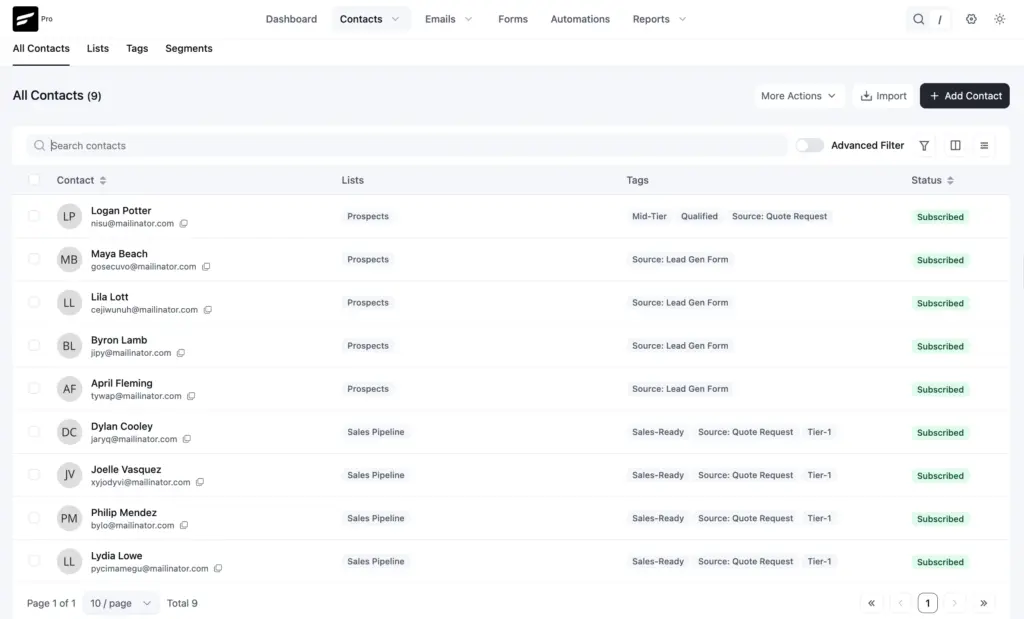This screenshot has height=619, width=1024.
Task: Click the Add Contact button
Action: [965, 96]
